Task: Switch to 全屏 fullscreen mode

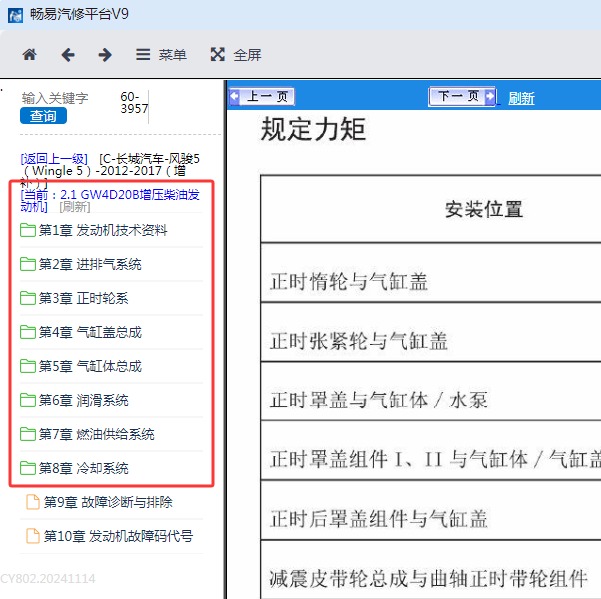Action: pyautogui.click(x=236, y=55)
